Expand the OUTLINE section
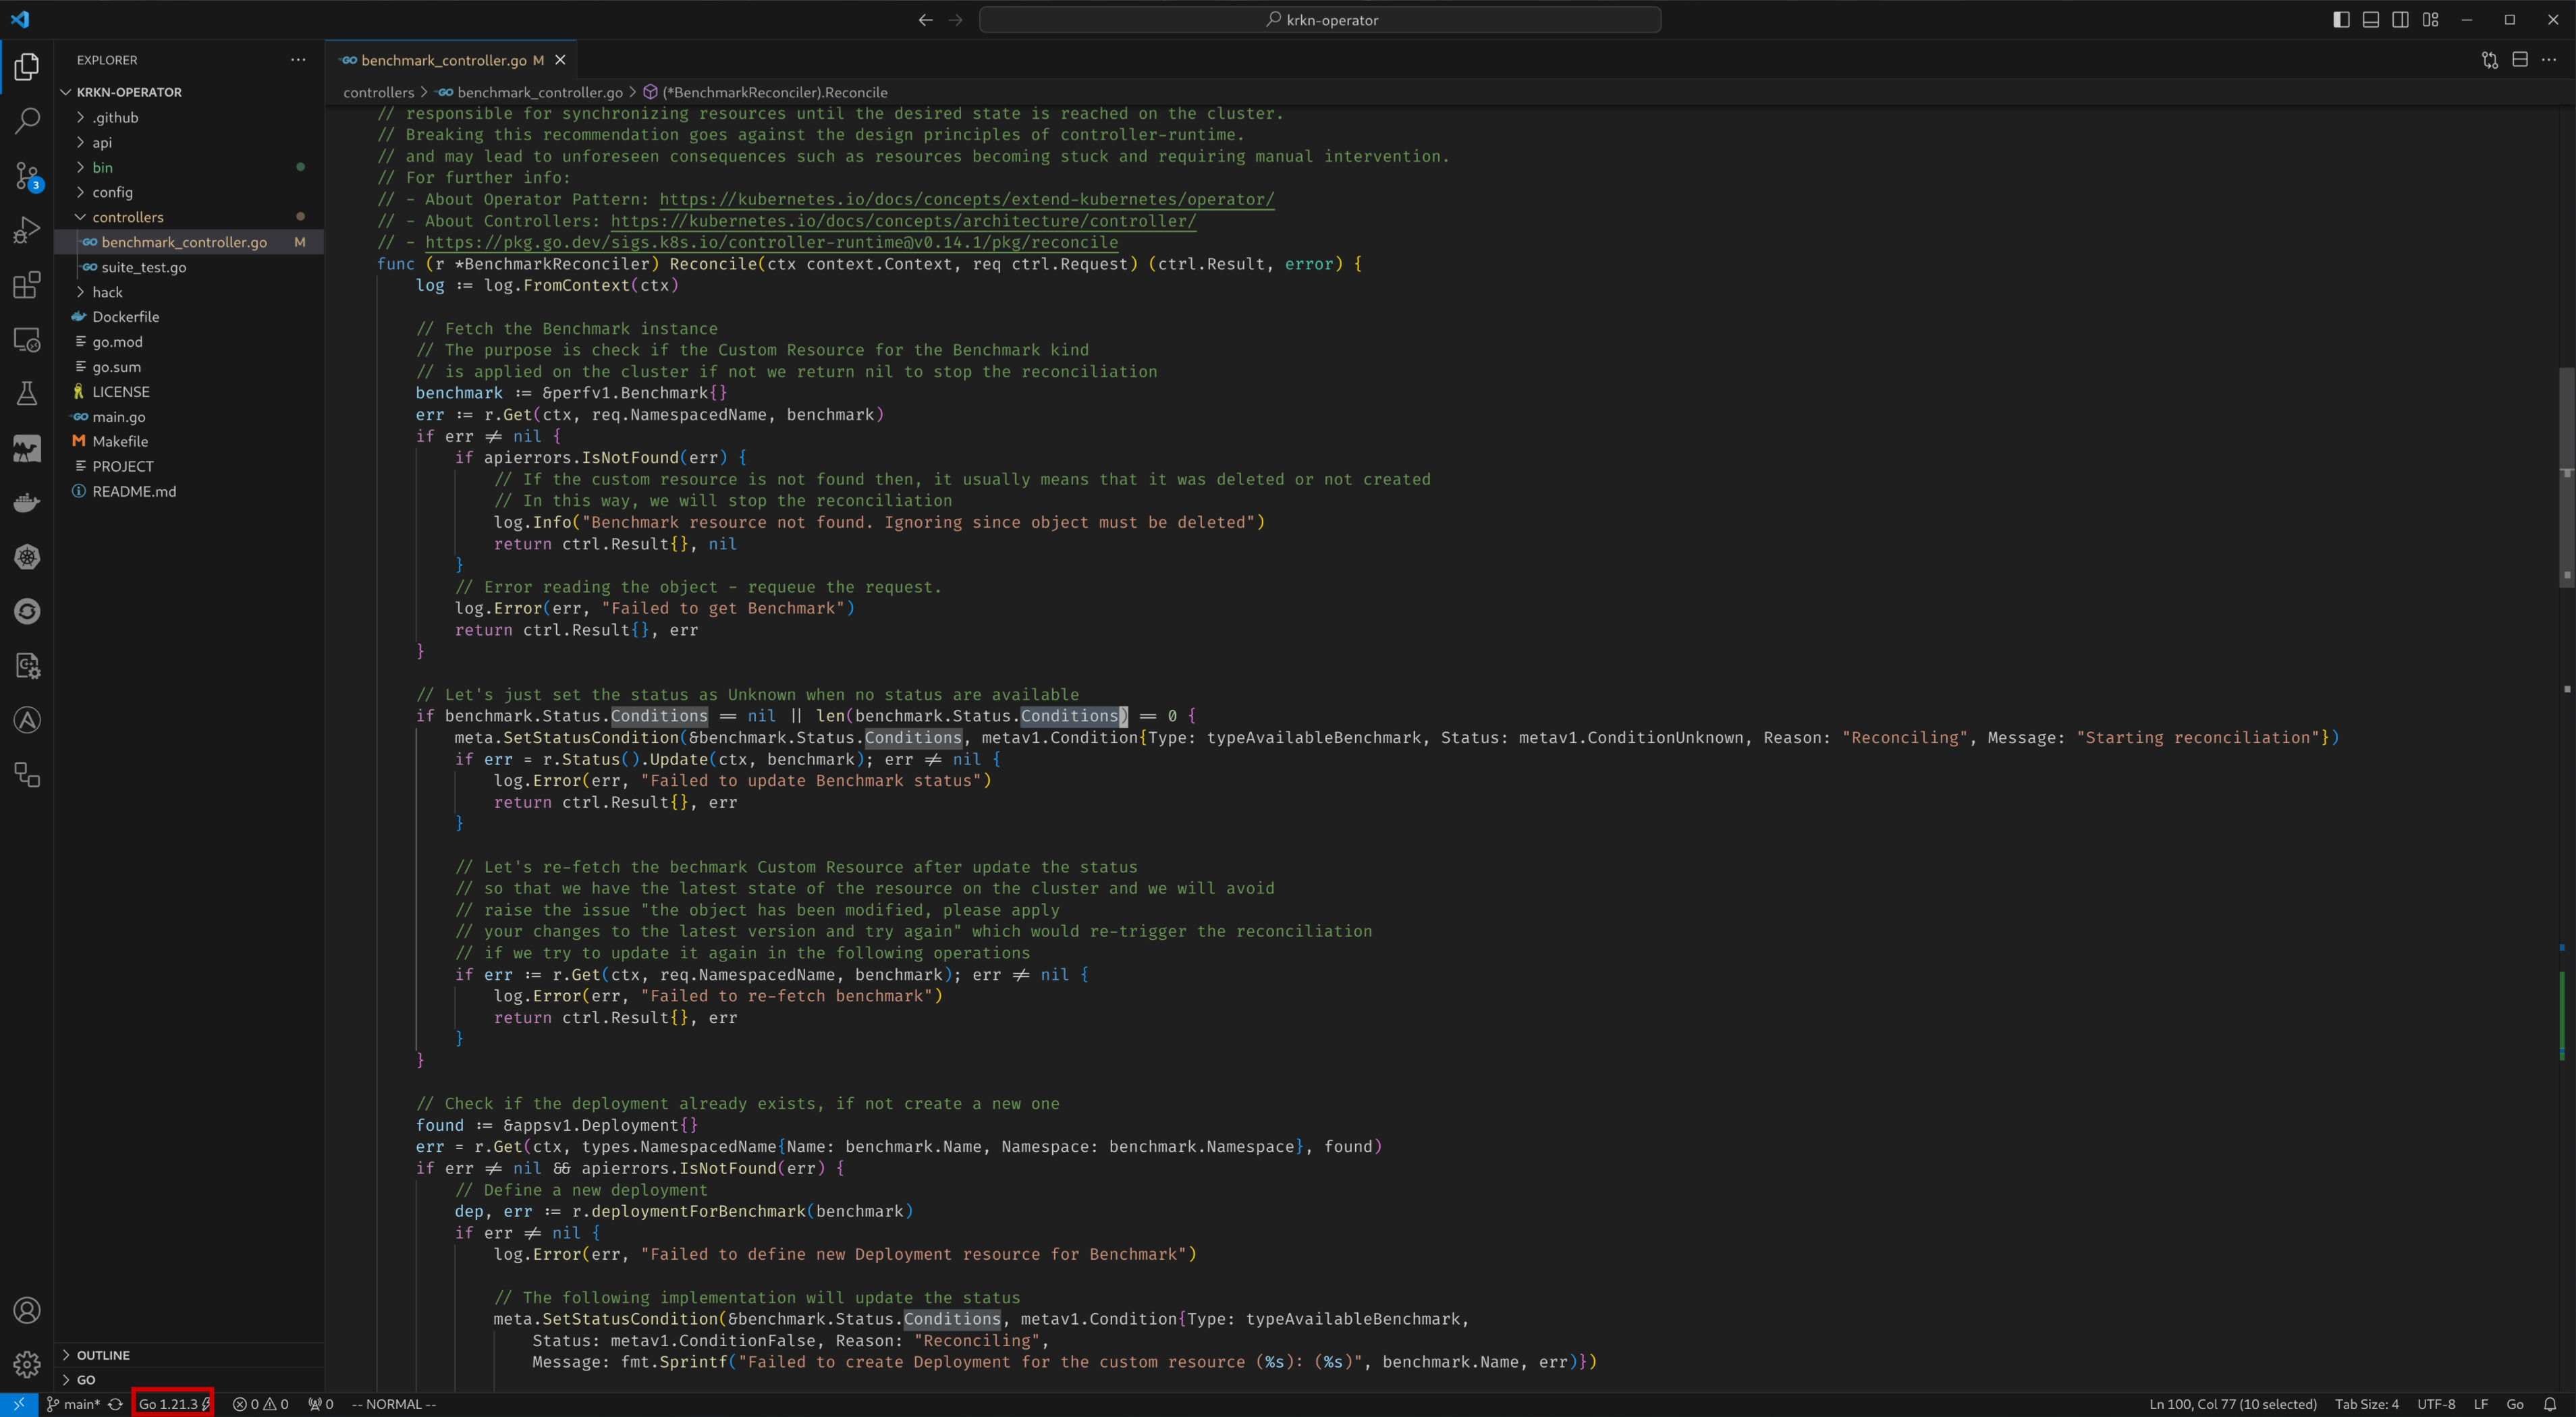The image size is (2576, 1417). coord(103,1355)
